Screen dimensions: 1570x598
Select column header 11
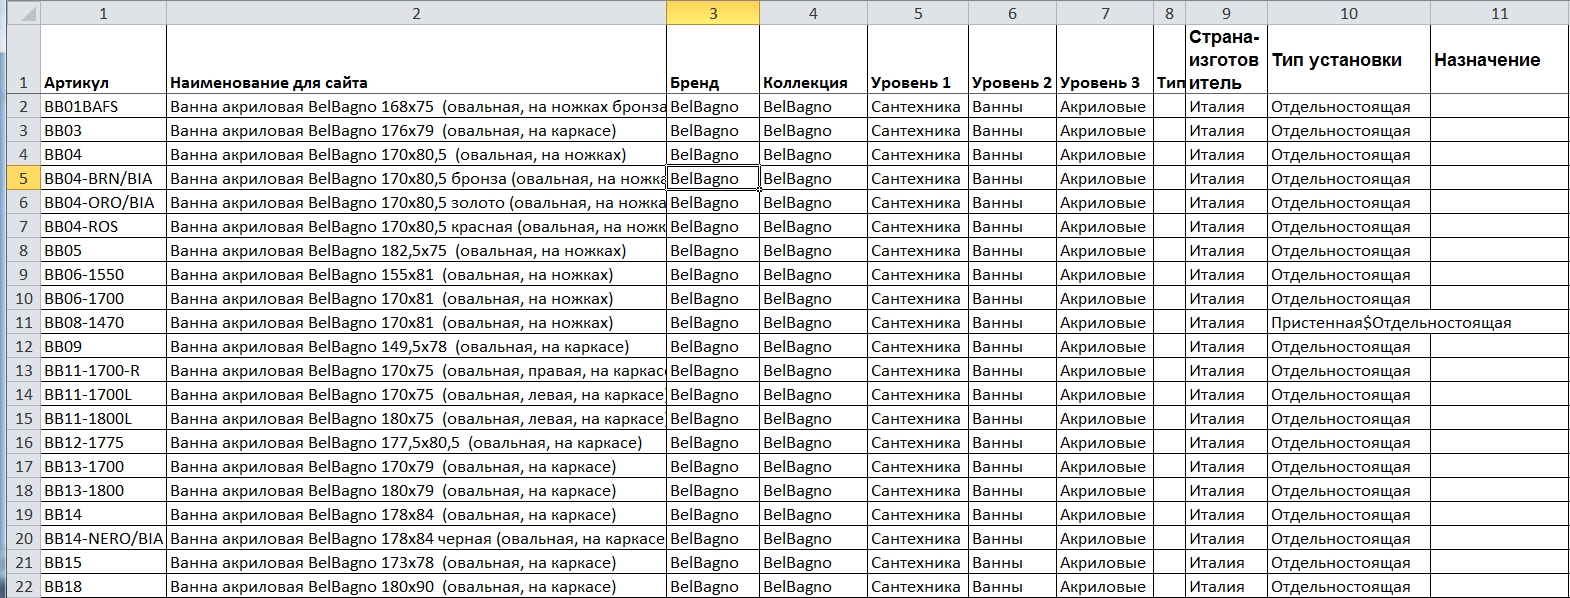click(1499, 12)
